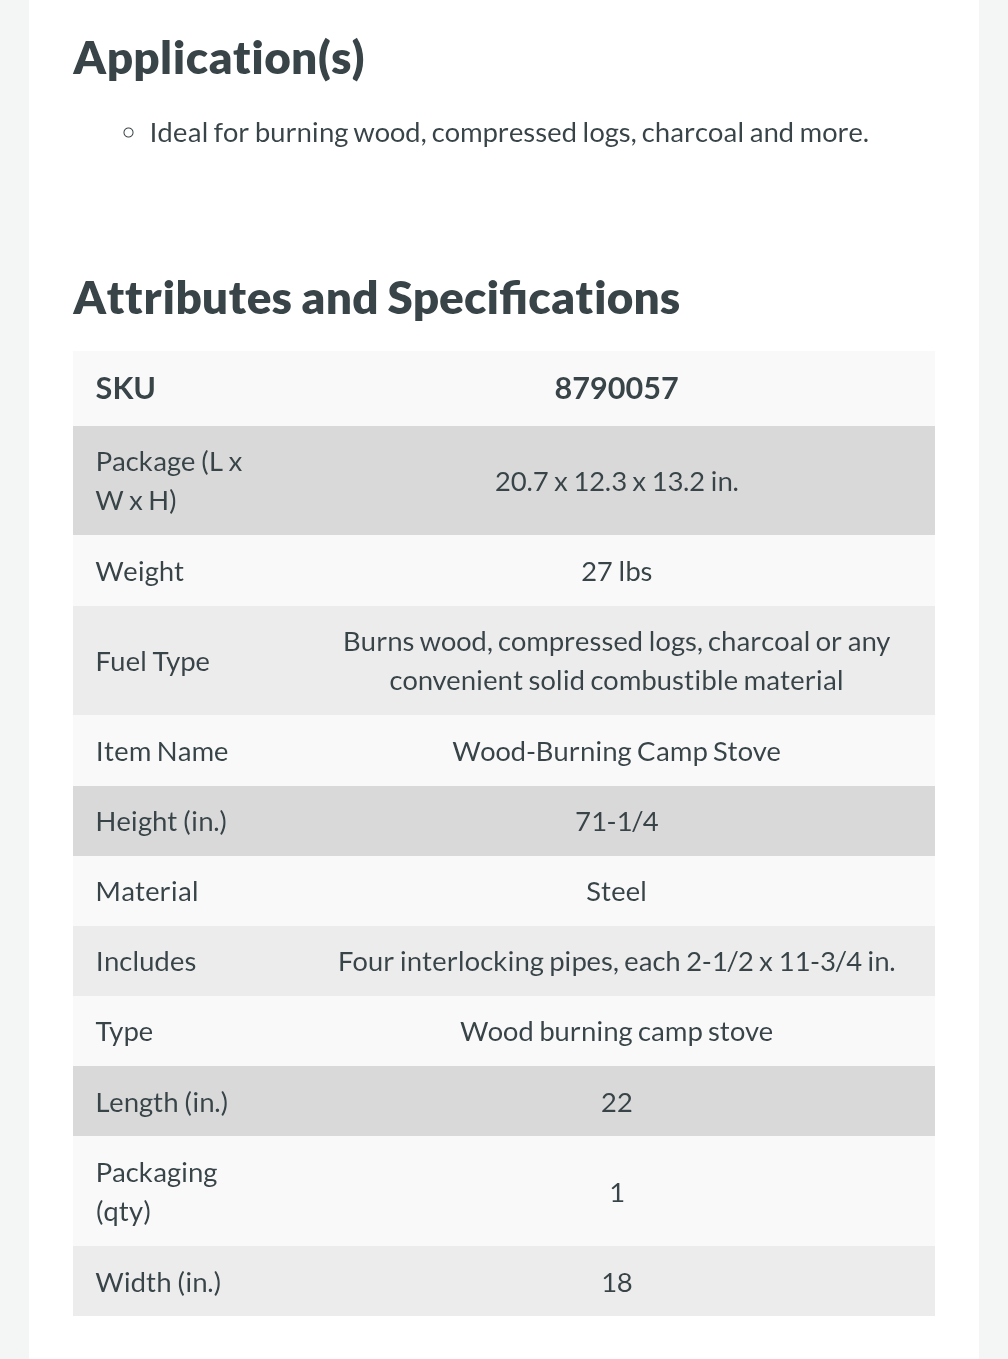Screen dimensions: 1008x1359
Task: Click the Length value 22
Action: click(x=616, y=1102)
